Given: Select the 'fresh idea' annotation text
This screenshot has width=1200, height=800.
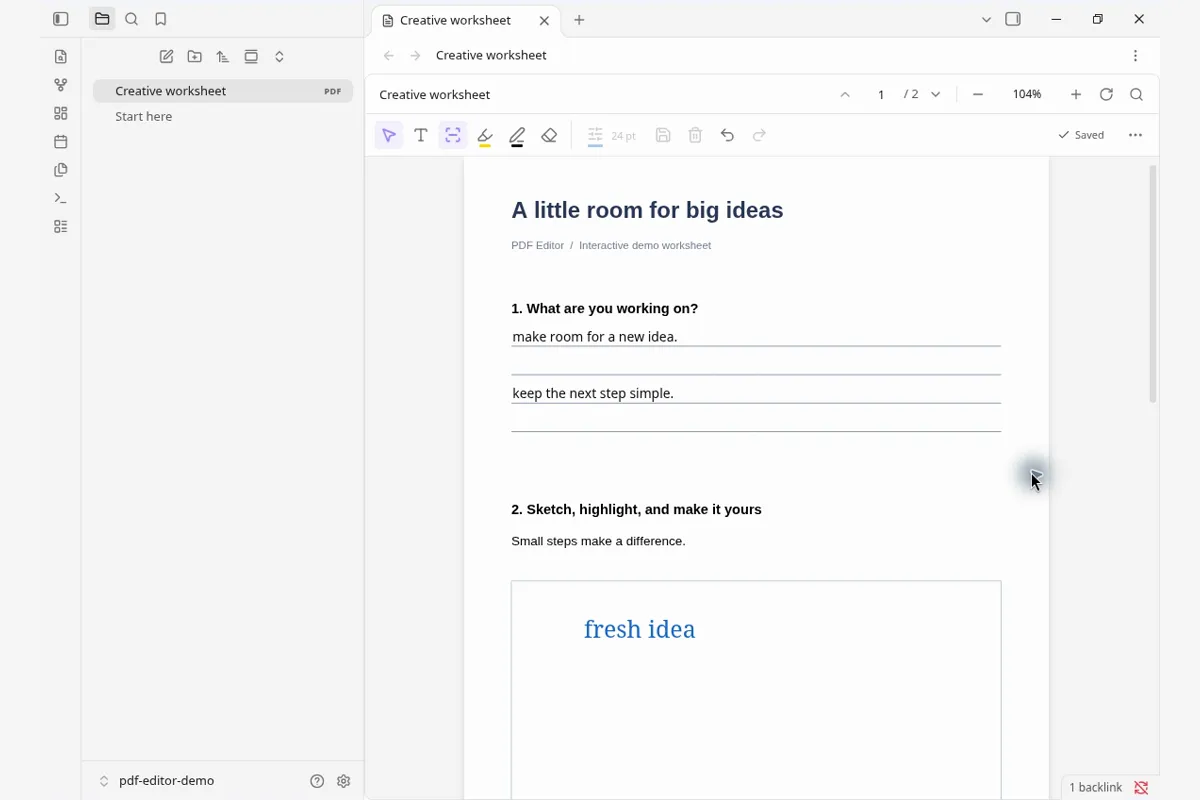Looking at the screenshot, I should pos(639,629).
